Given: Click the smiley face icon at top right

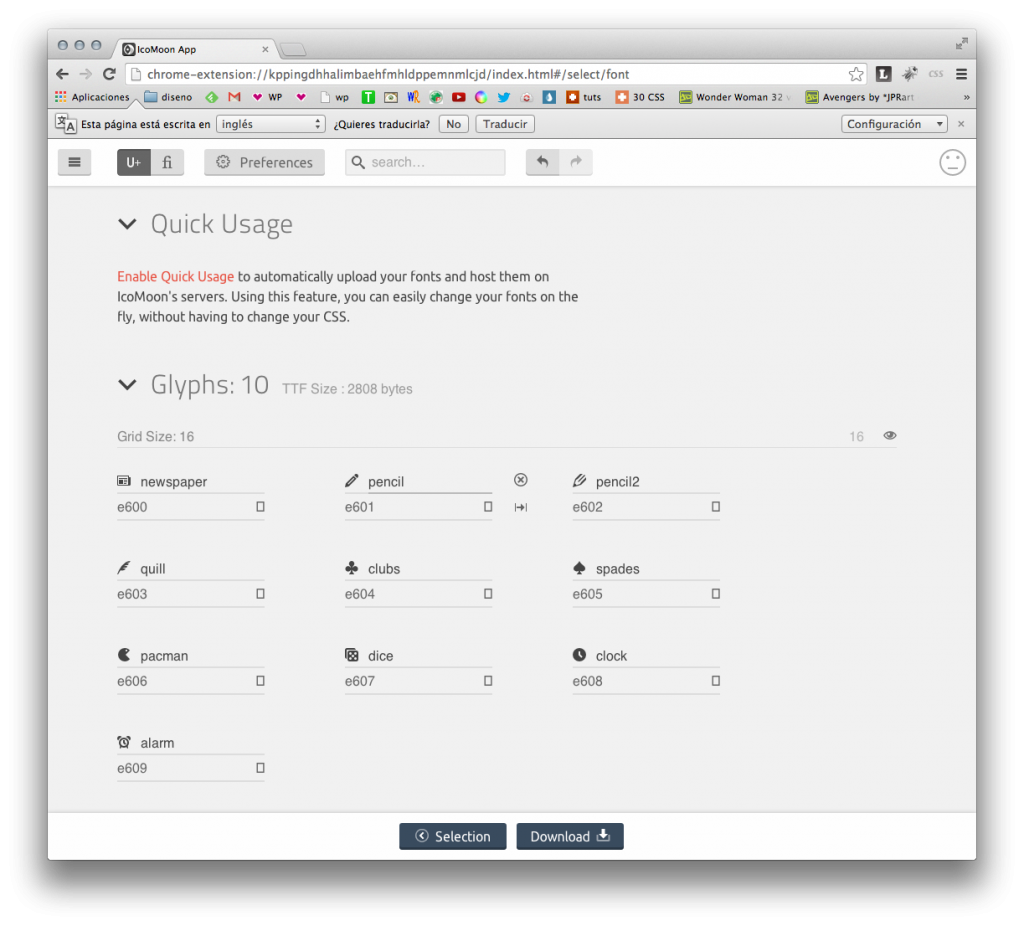Looking at the screenshot, I should 952,162.
